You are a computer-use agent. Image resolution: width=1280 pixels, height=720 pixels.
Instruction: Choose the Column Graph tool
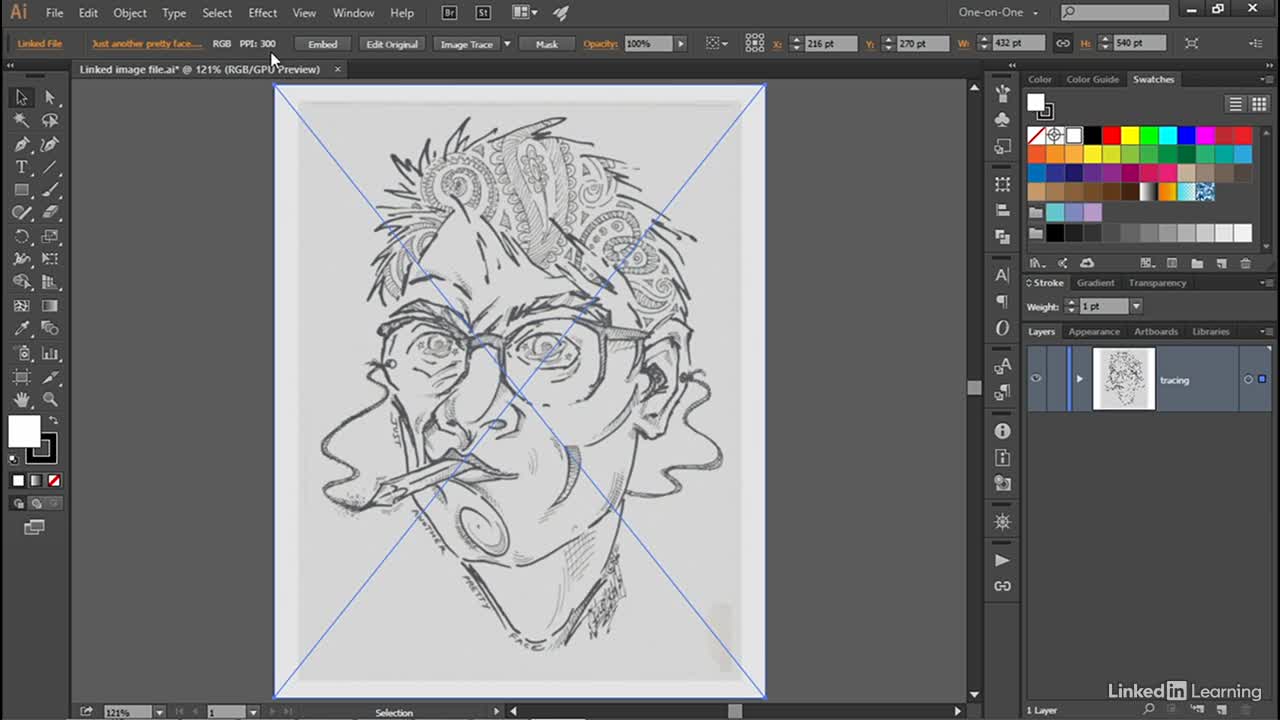tap(50, 353)
